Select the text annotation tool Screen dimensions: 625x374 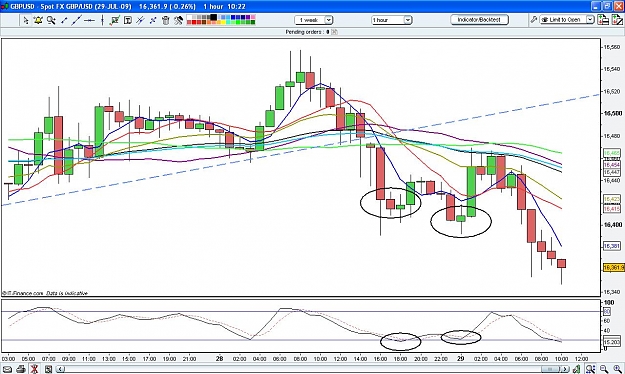[128, 20]
